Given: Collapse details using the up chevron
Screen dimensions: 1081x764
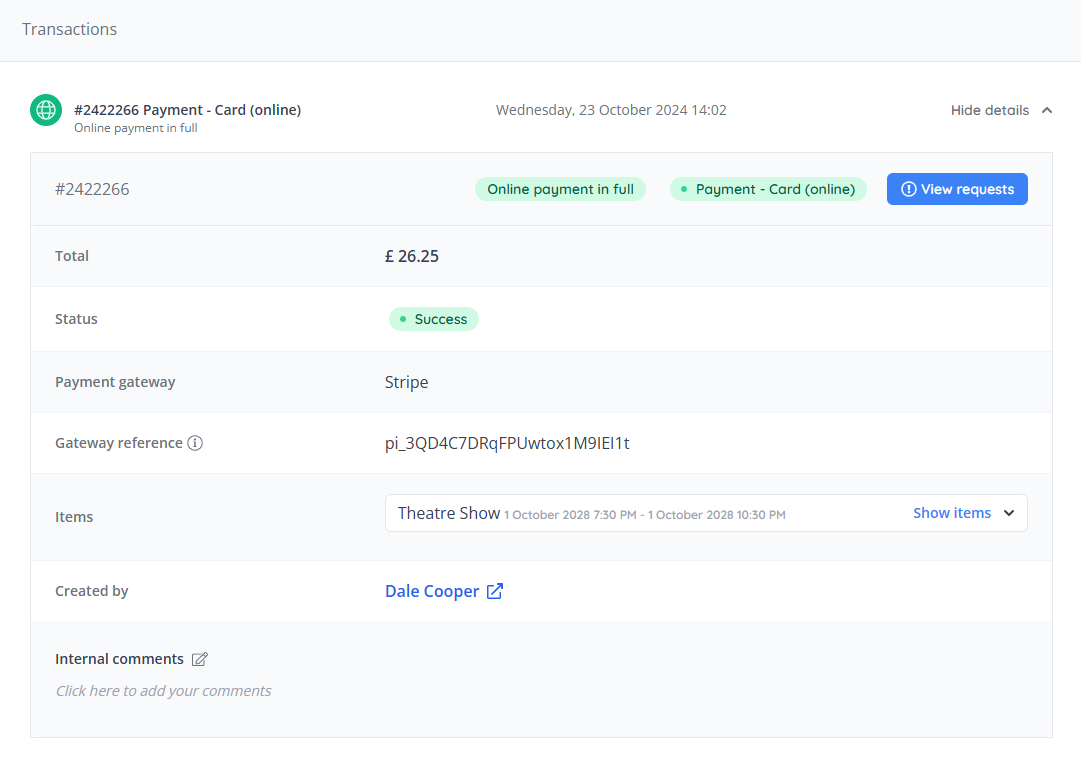Looking at the screenshot, I should coord(1047,110).
